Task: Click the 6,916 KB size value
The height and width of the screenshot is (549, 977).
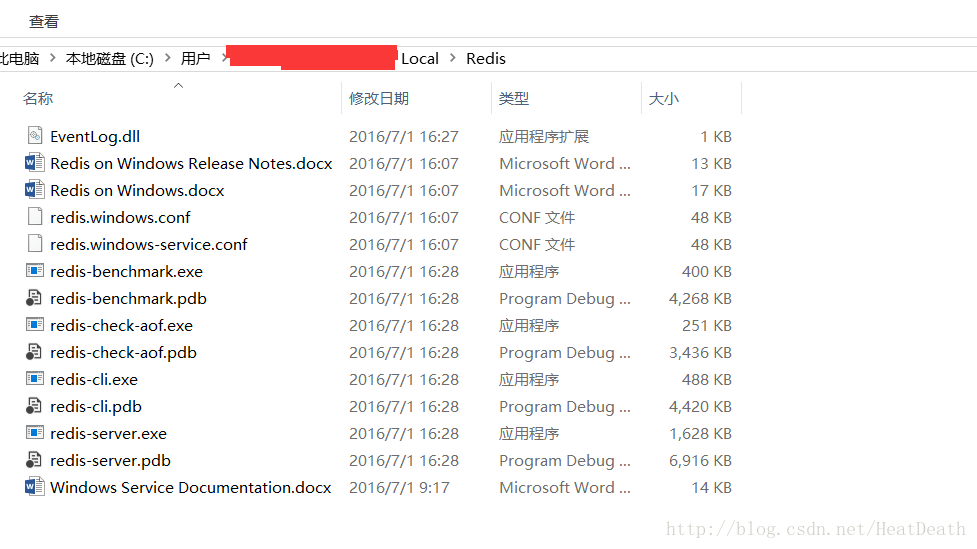Action: (700, 461)
